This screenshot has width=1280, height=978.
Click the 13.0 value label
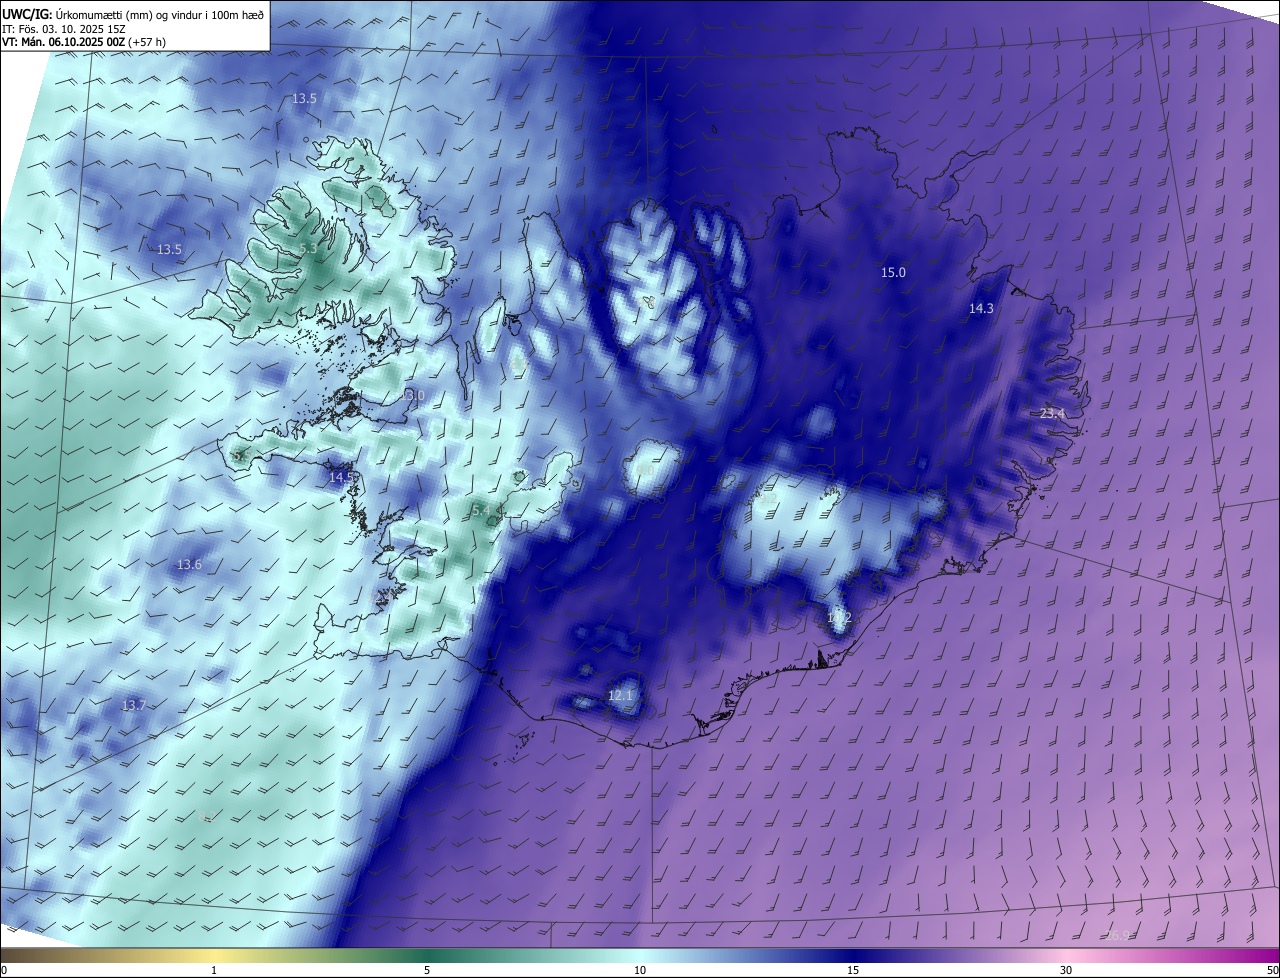point(412,396)
